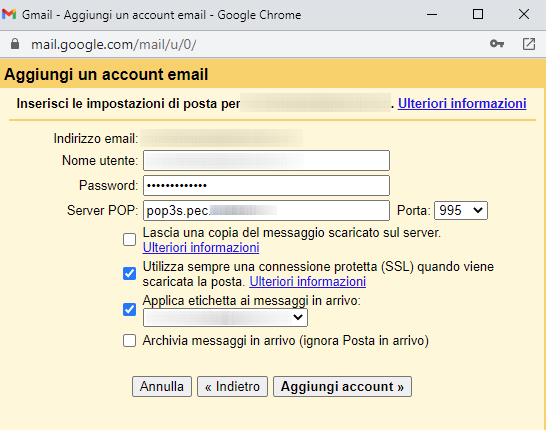Screen dimensions: 546x430
Task: Open Ulteriori informazioni link beside SSL option
Action: coord(307,281)
